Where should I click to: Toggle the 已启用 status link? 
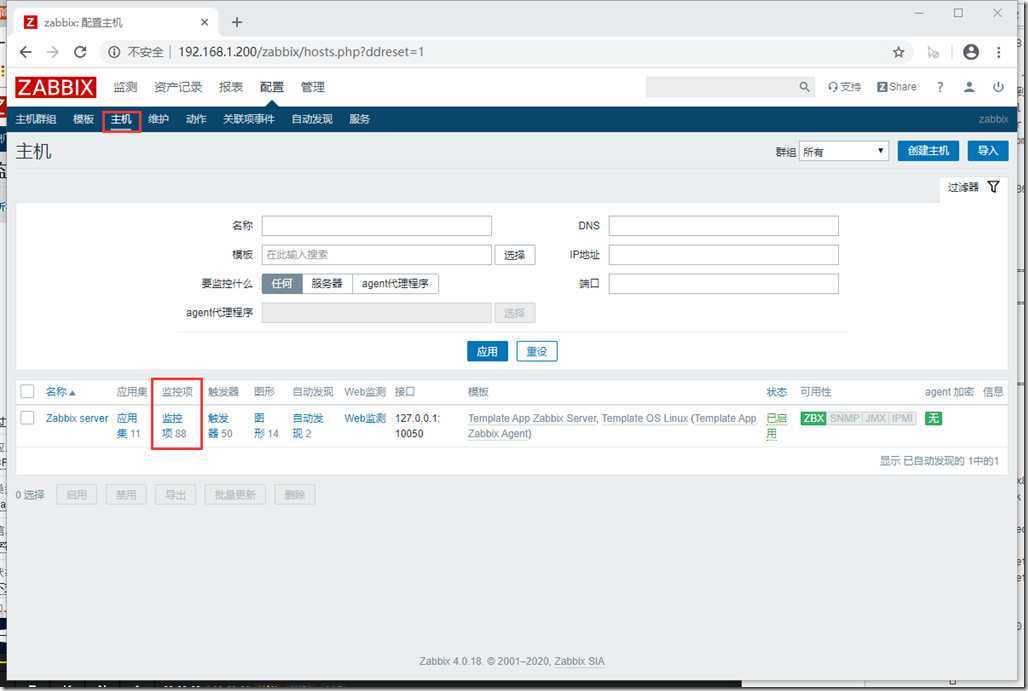pyautogui.click(x=776, y=425)
